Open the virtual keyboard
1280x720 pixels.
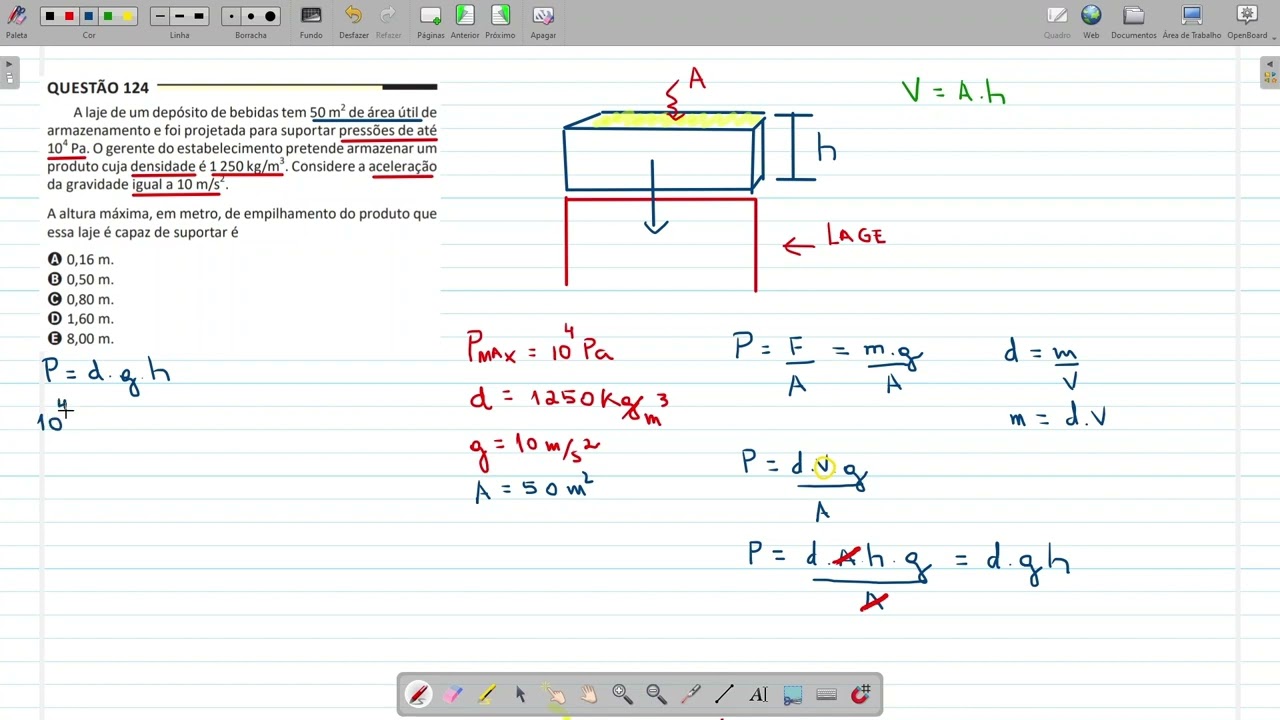[827, 694]
